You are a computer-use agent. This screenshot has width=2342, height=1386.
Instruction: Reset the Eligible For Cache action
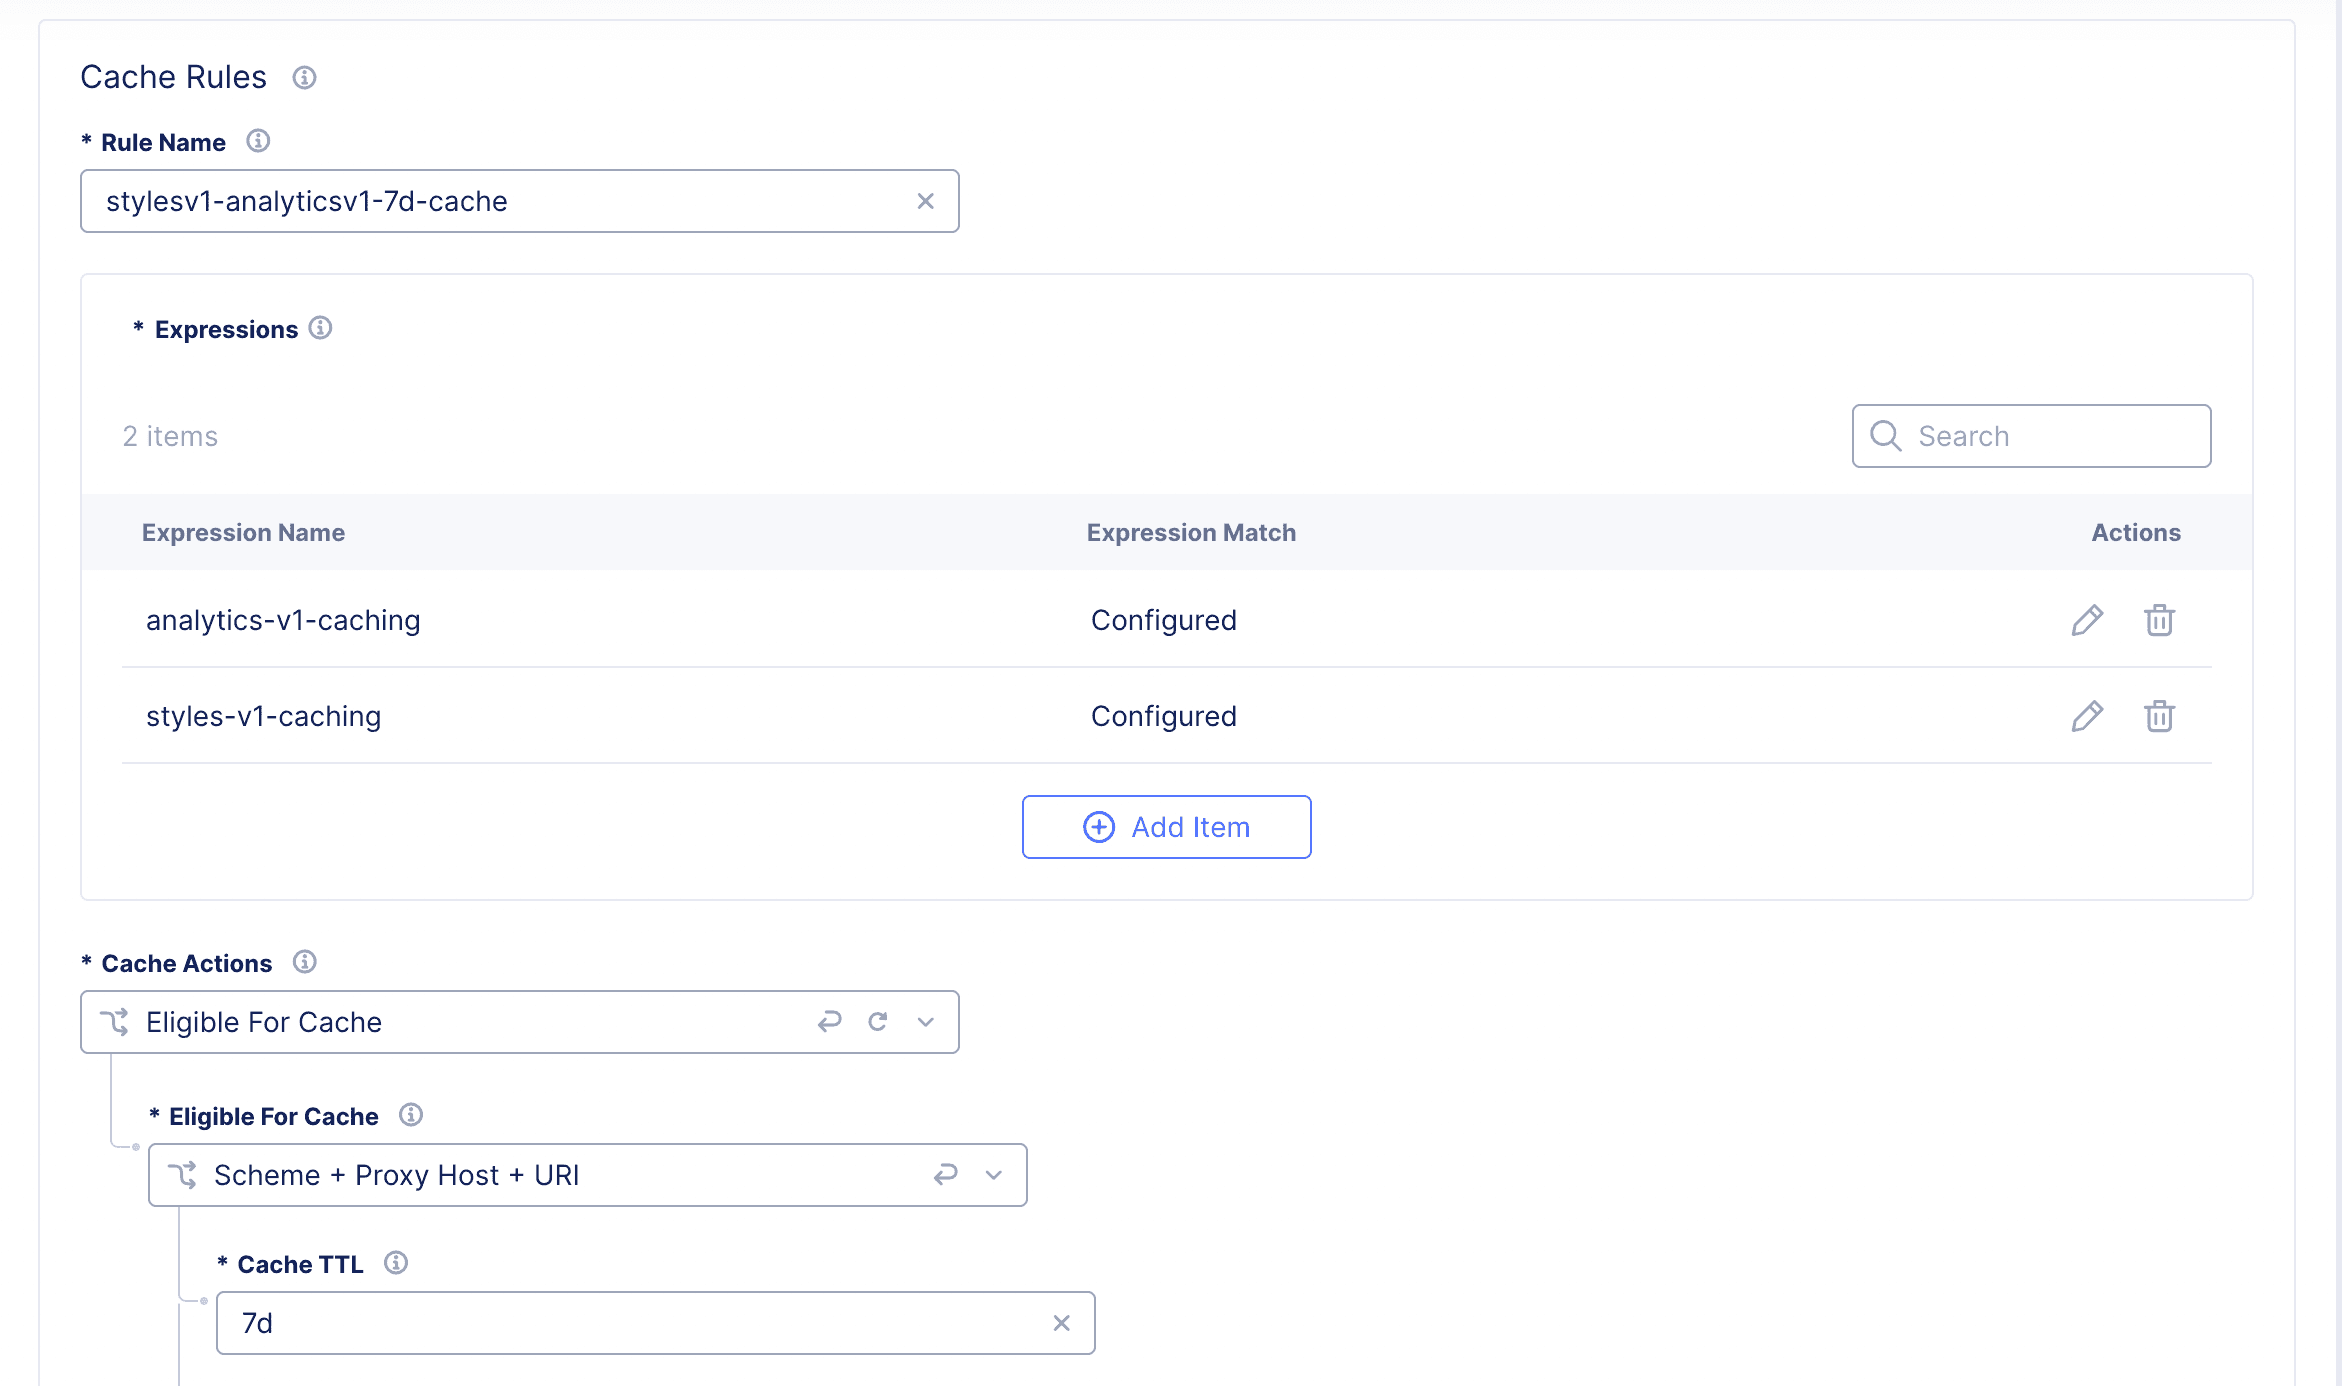(877, 1021)
